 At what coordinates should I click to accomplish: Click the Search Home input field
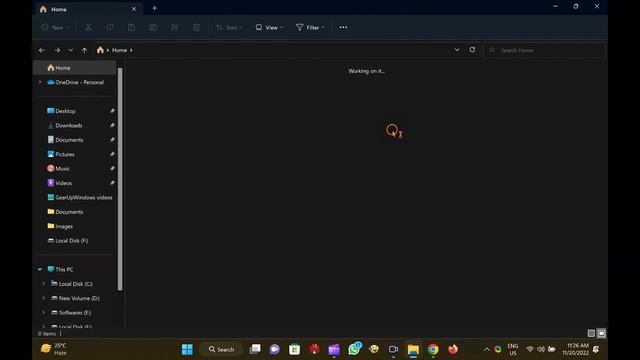(x=544, y=50)
